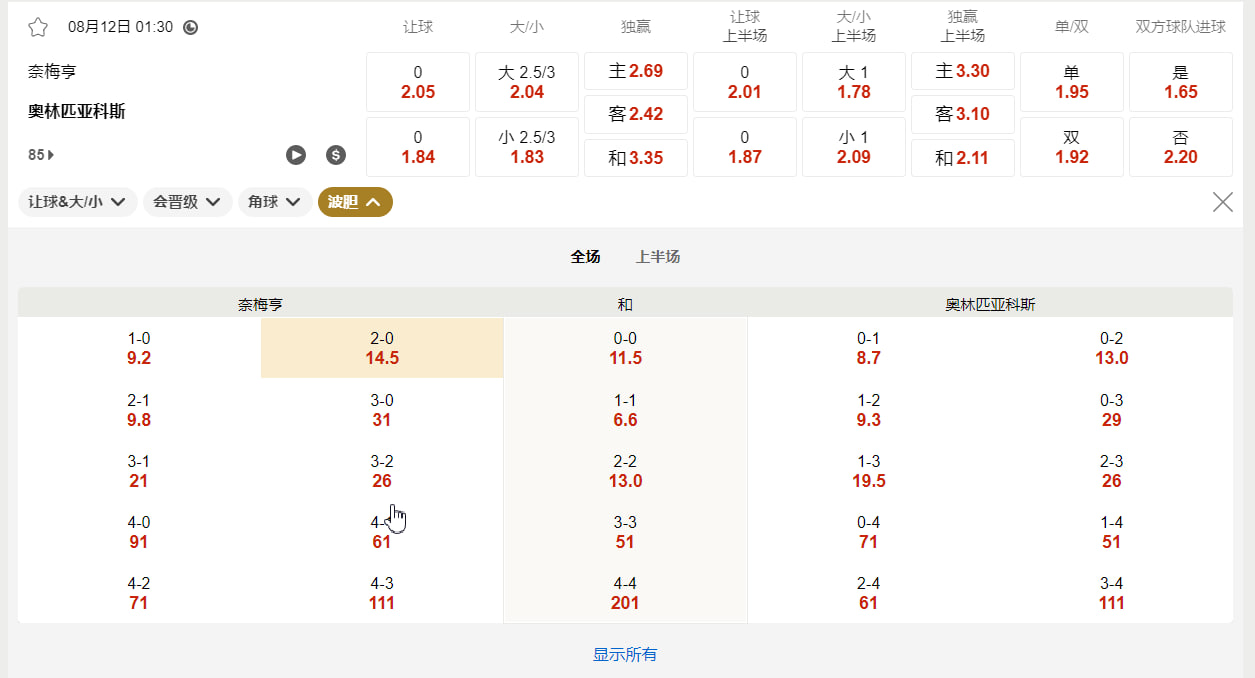Choose correct score 3-0 at 31
The height and width of the screenshot is (678, 1255).
click(x=382, y=410)
